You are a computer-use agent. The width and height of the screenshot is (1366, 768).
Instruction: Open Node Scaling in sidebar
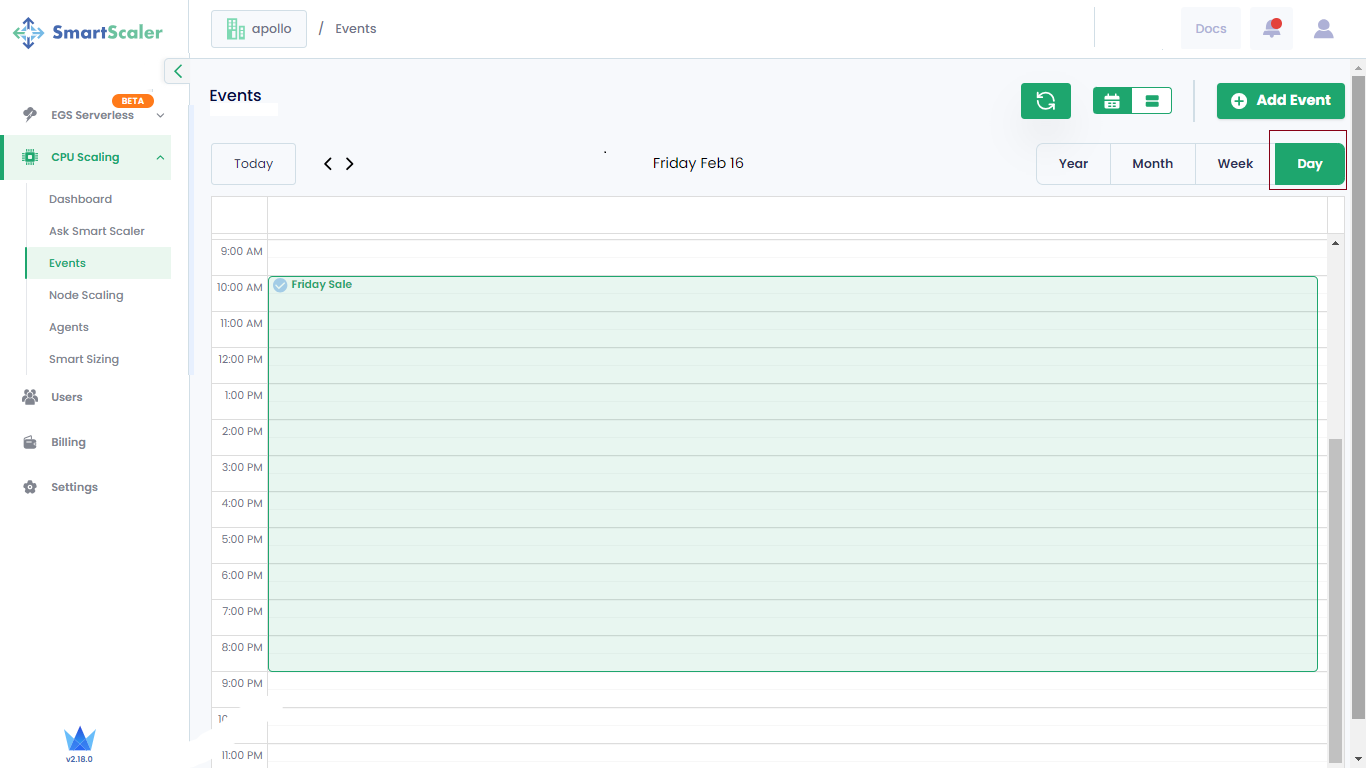pos(86,295)
